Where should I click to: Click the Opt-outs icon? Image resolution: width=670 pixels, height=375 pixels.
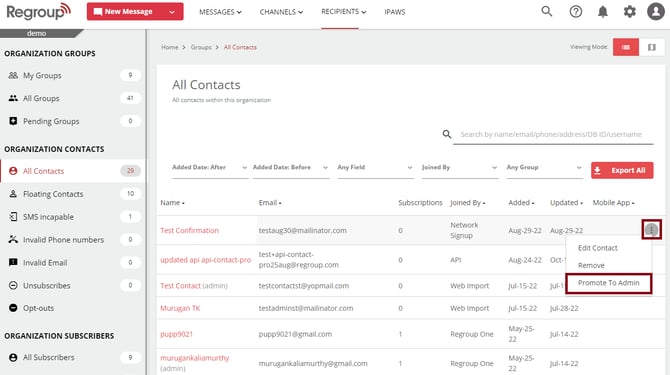pyautogui.click(x=13, y=308)
